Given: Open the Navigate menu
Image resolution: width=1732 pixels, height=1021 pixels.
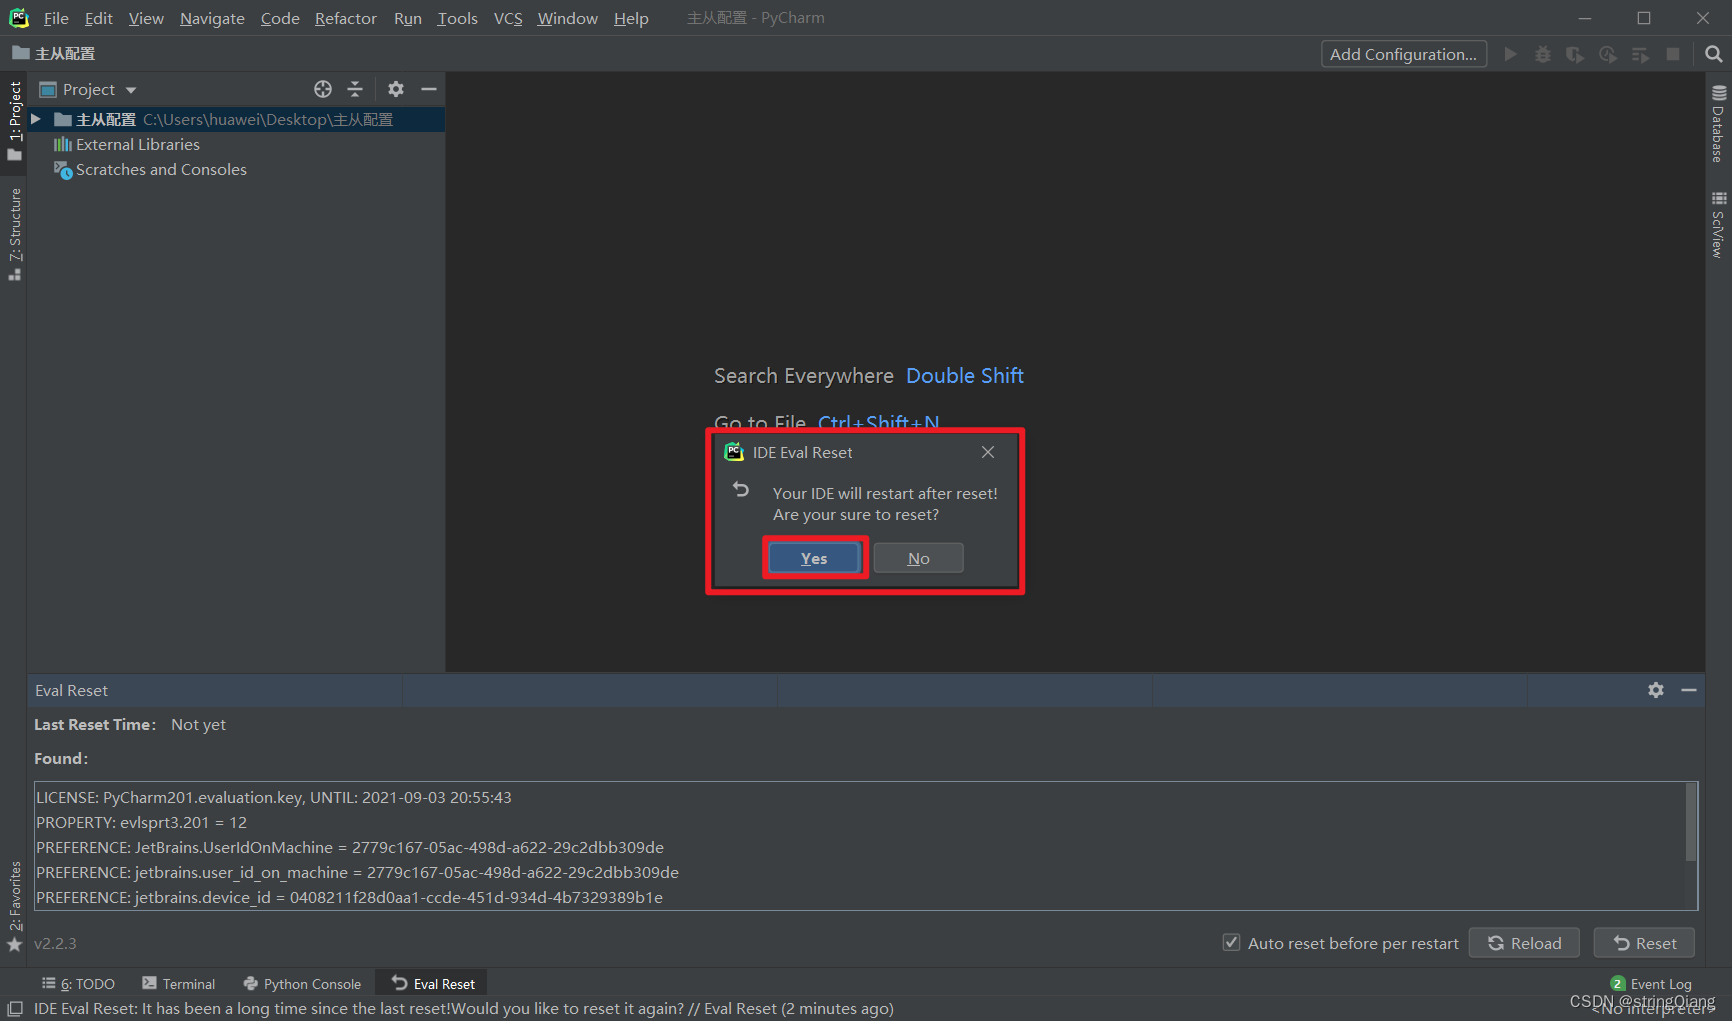Looking at the screenshot, I should [x=212, y=18].
